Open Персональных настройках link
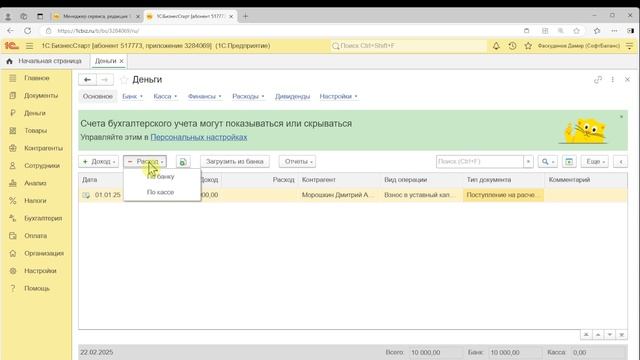The image size is (640, 360). 199,137
